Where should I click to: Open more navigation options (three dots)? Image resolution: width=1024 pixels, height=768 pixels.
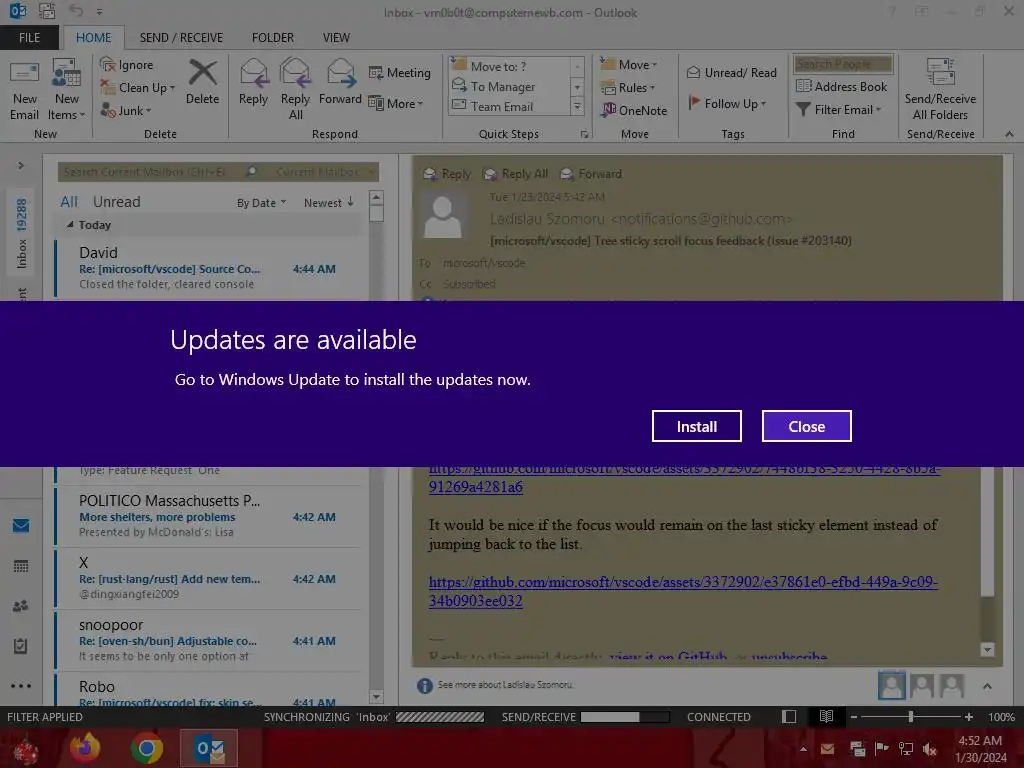[x=21, y=686]
